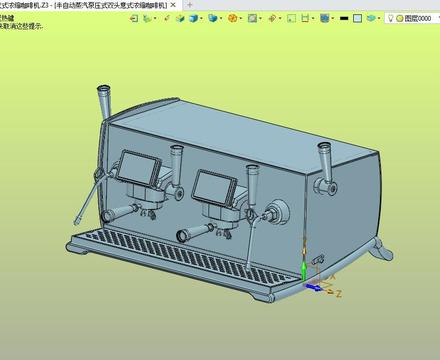
Task: Open the dropdown arrow beside the blue cube
Action: [201, 19]
